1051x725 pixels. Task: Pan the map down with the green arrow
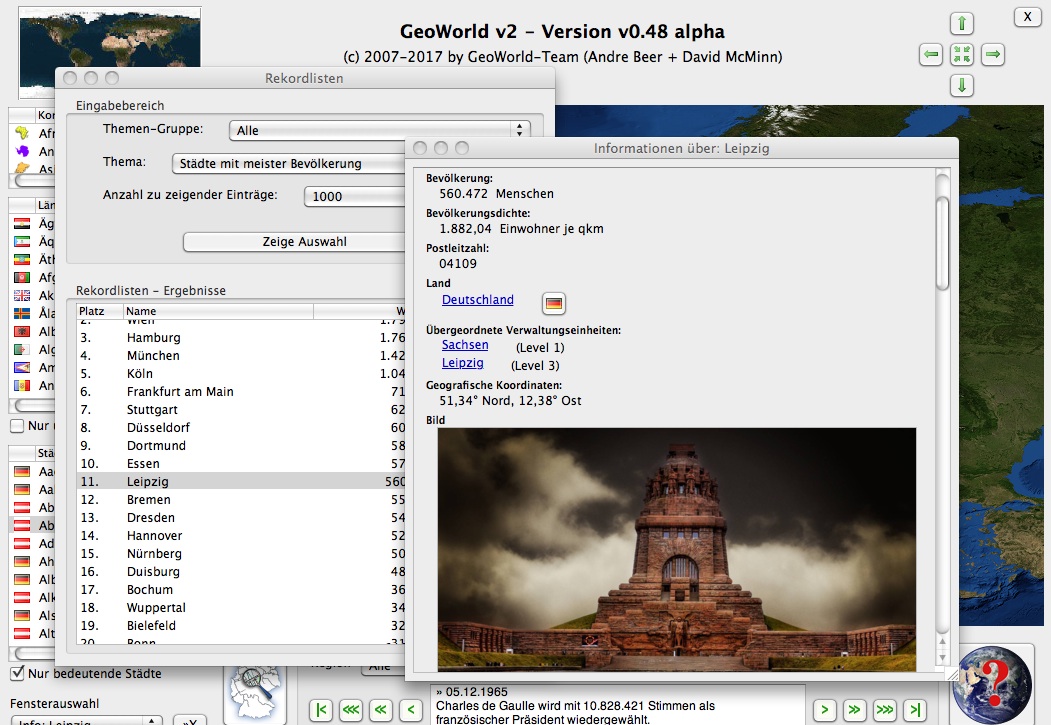point(962,85)
